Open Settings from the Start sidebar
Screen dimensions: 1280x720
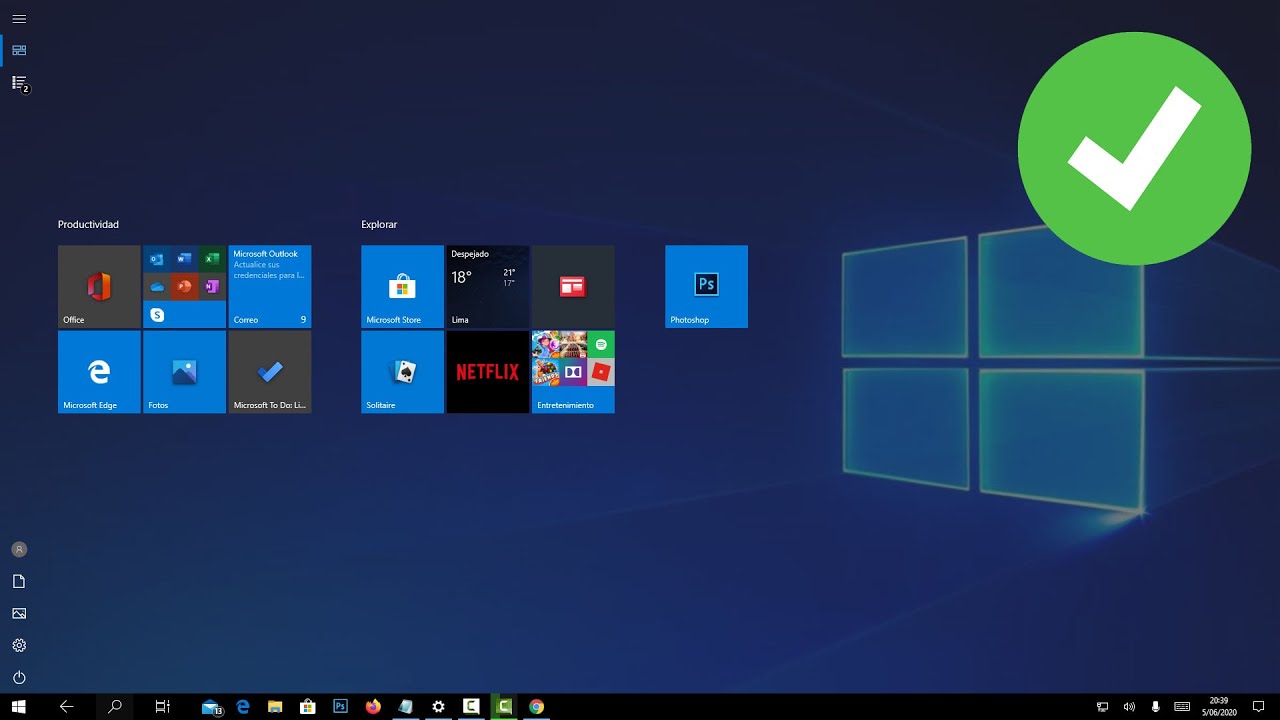19,645
